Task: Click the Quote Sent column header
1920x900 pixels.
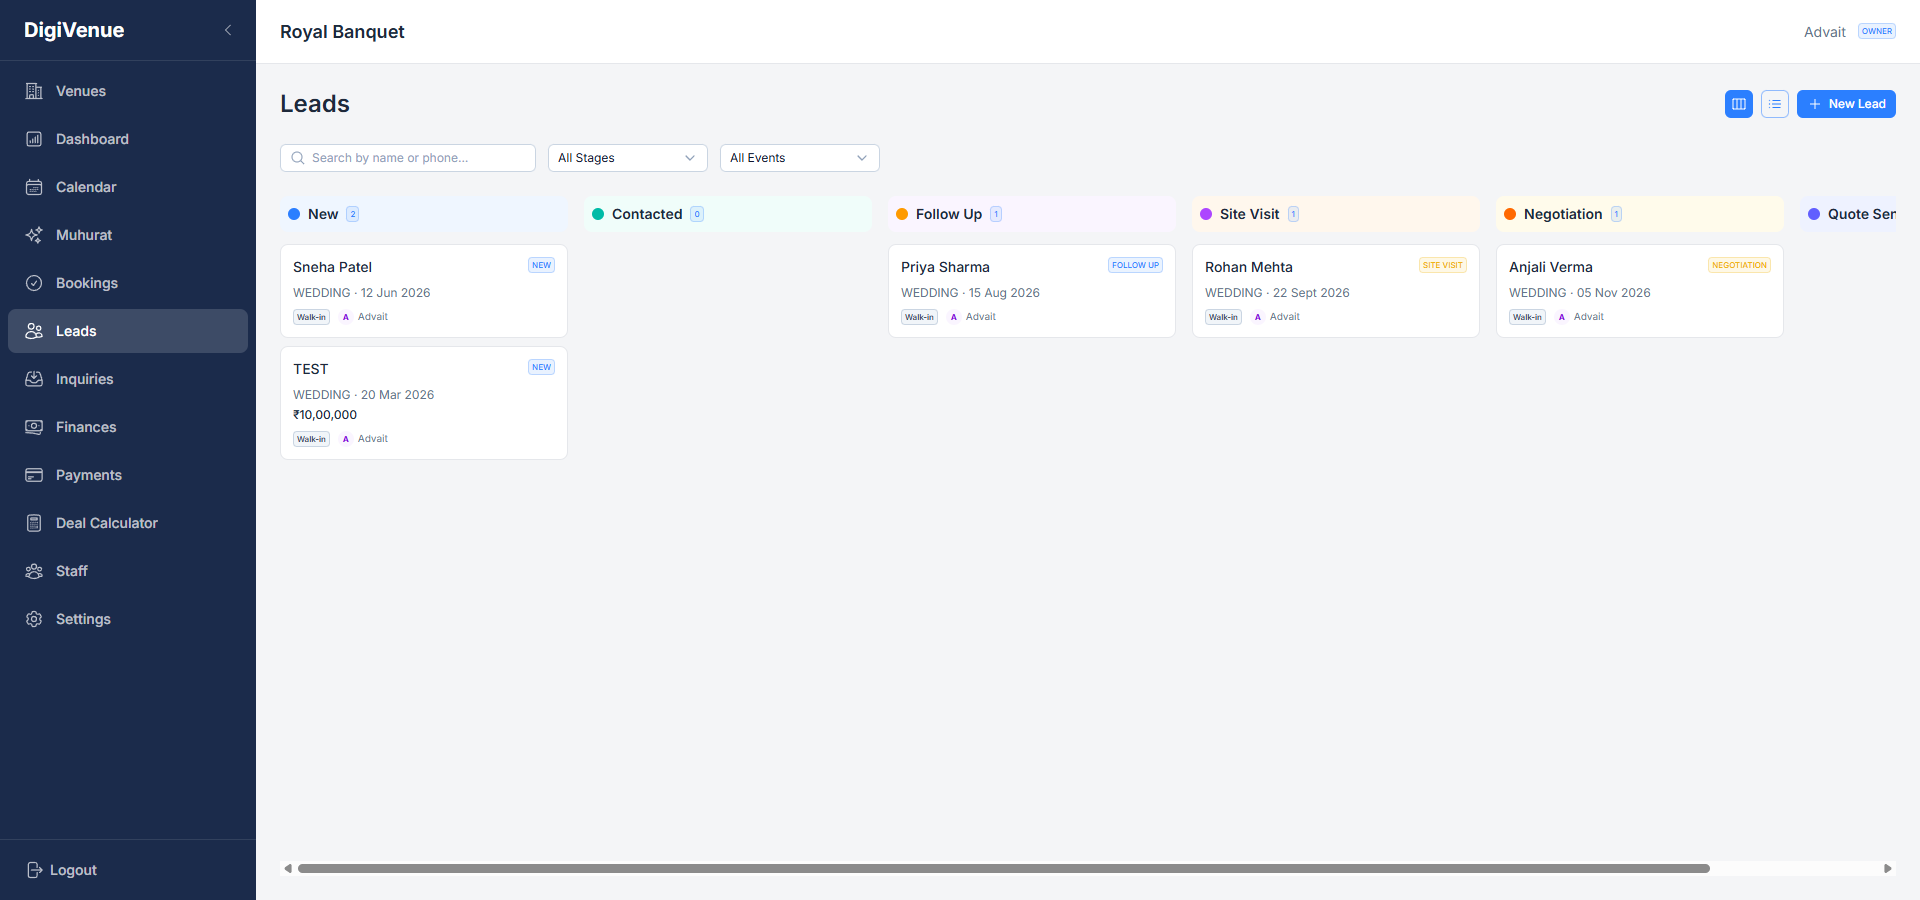Action: [x=1848, y=214]
